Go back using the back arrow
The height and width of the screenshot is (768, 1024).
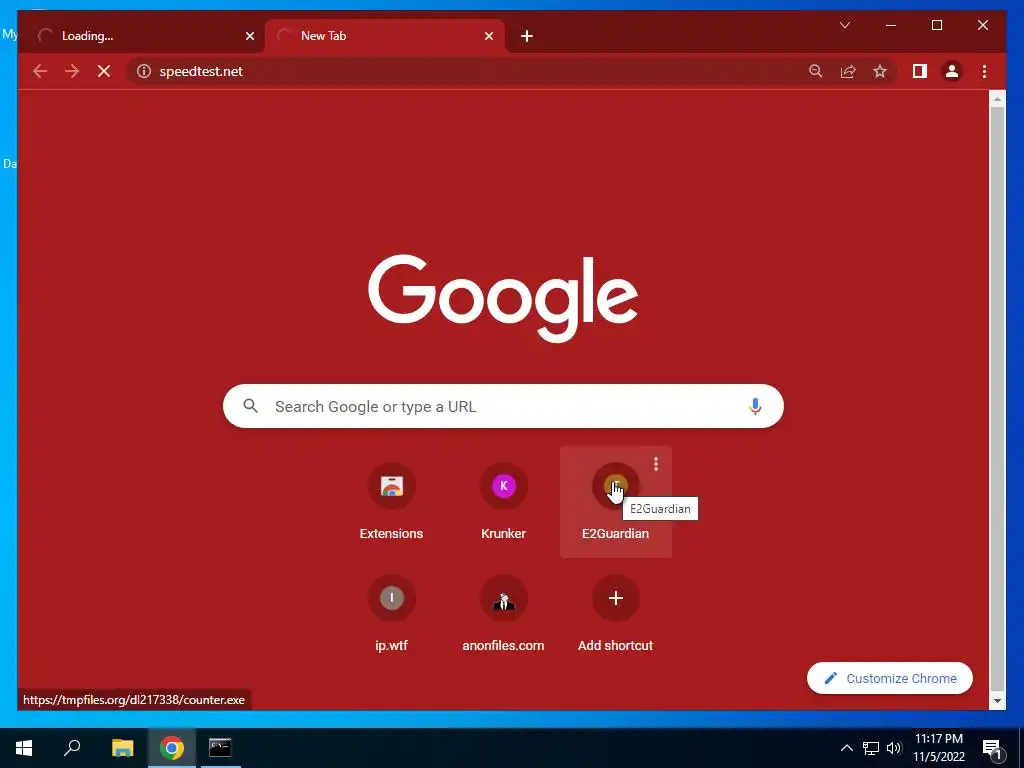[40, 71]
